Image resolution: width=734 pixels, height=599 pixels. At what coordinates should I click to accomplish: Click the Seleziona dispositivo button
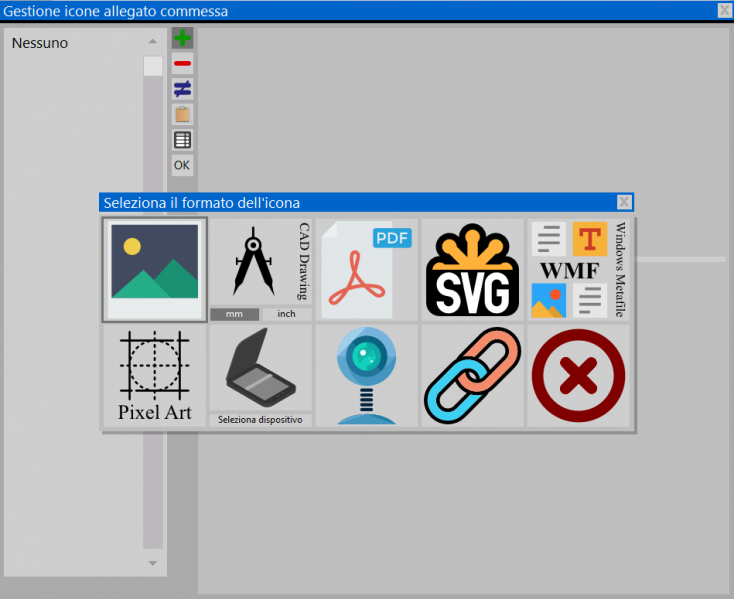(260, 420)
